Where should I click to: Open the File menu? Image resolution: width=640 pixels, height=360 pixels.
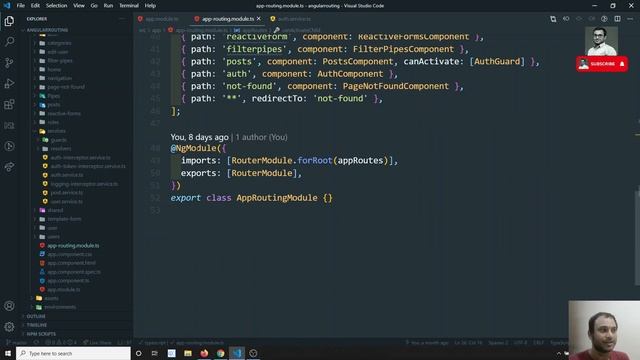click(x=20, y=6)
